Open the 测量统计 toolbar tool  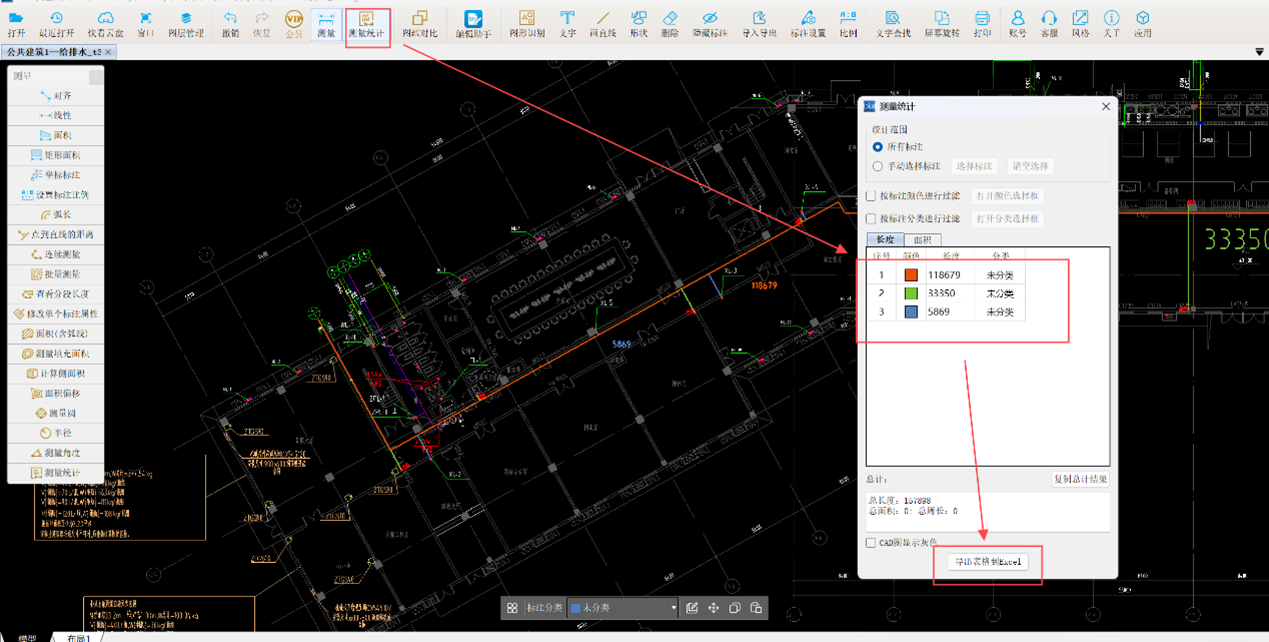pos(366,23)
